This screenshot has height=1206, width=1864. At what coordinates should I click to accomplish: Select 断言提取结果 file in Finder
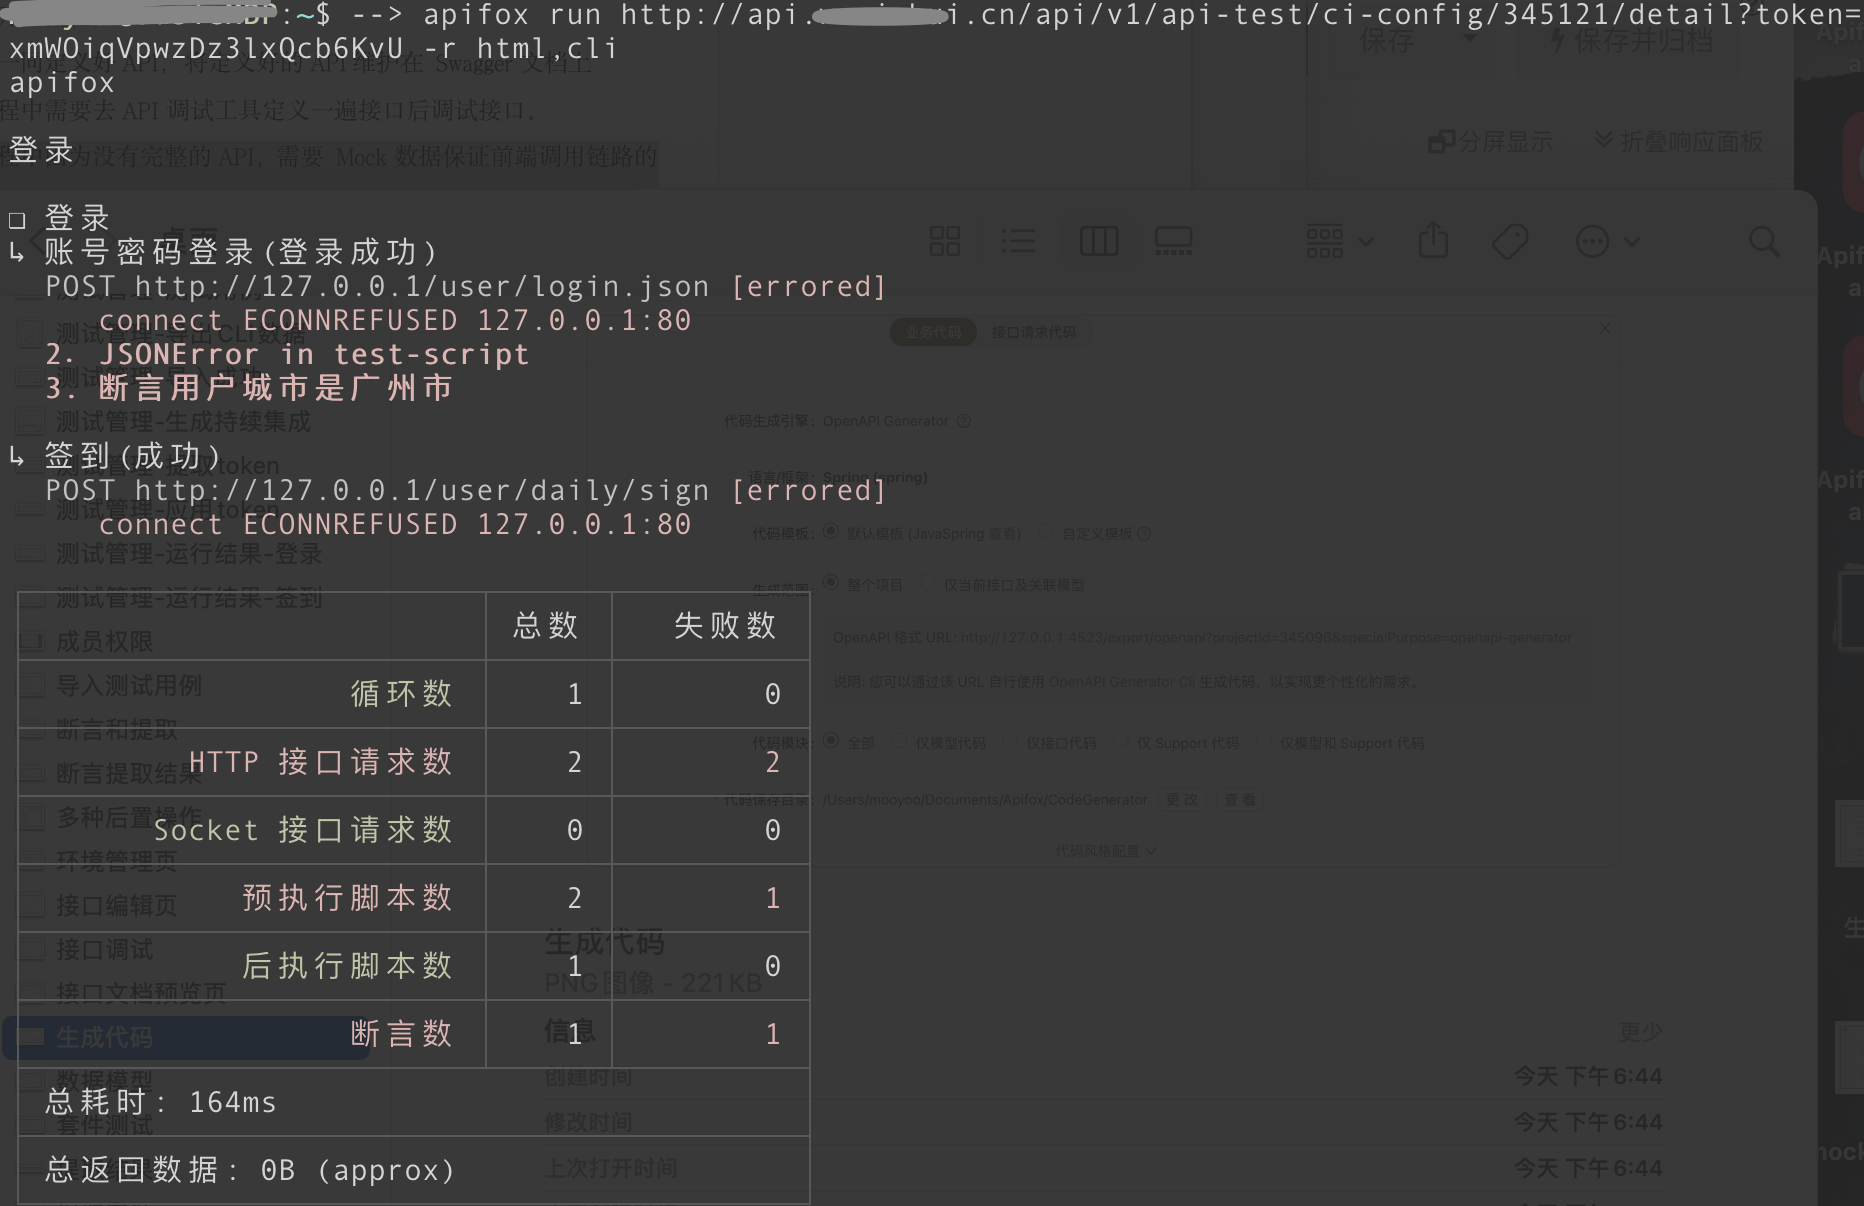(x=129, y=773)
